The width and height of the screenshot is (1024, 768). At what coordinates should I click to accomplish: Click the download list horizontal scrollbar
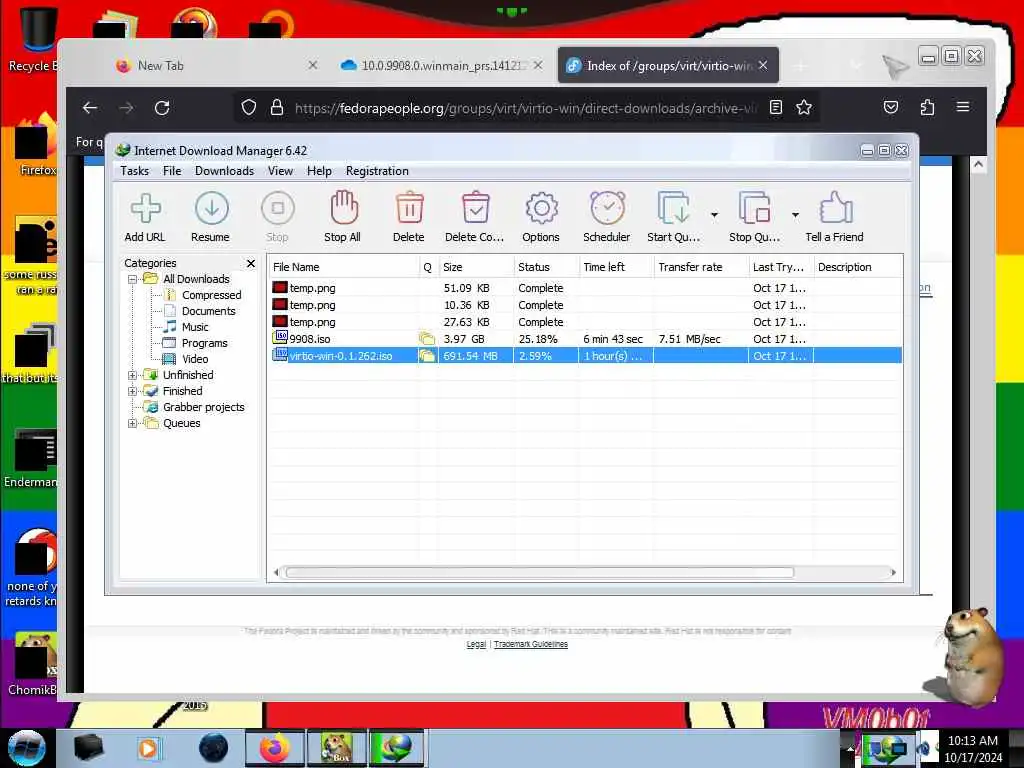tap(539, 573)
